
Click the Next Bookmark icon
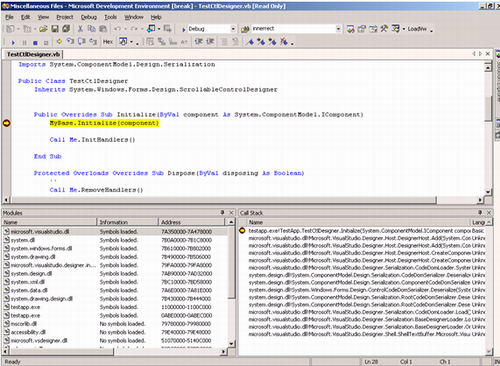261,42
